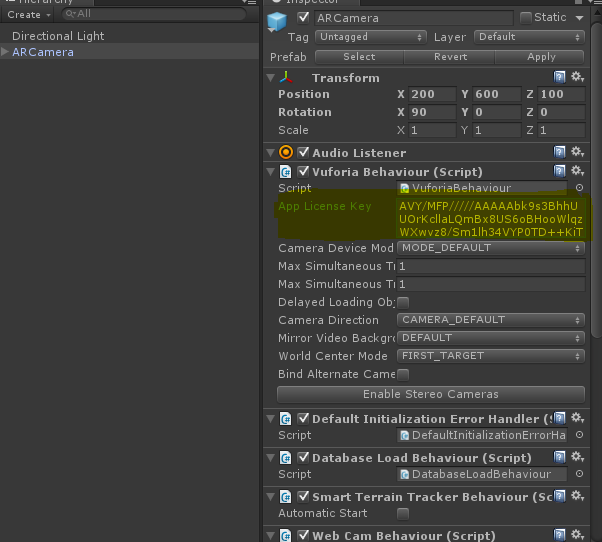Disable the Vuforia Behaviour component checkbox
Image resolution: width=602 pixels, height=542 pixels.
pyautogui.click(x=303, y=171)
